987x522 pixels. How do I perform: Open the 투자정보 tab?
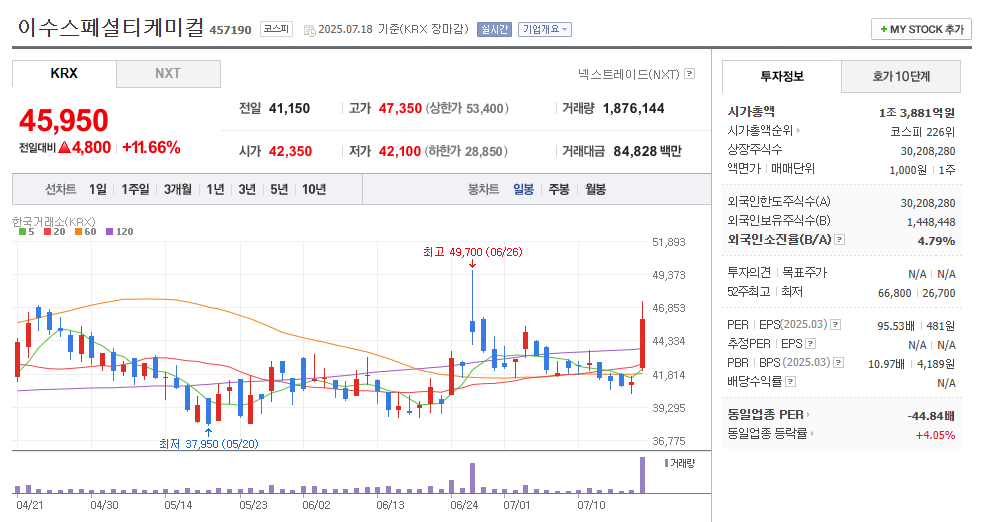point(782,76)
